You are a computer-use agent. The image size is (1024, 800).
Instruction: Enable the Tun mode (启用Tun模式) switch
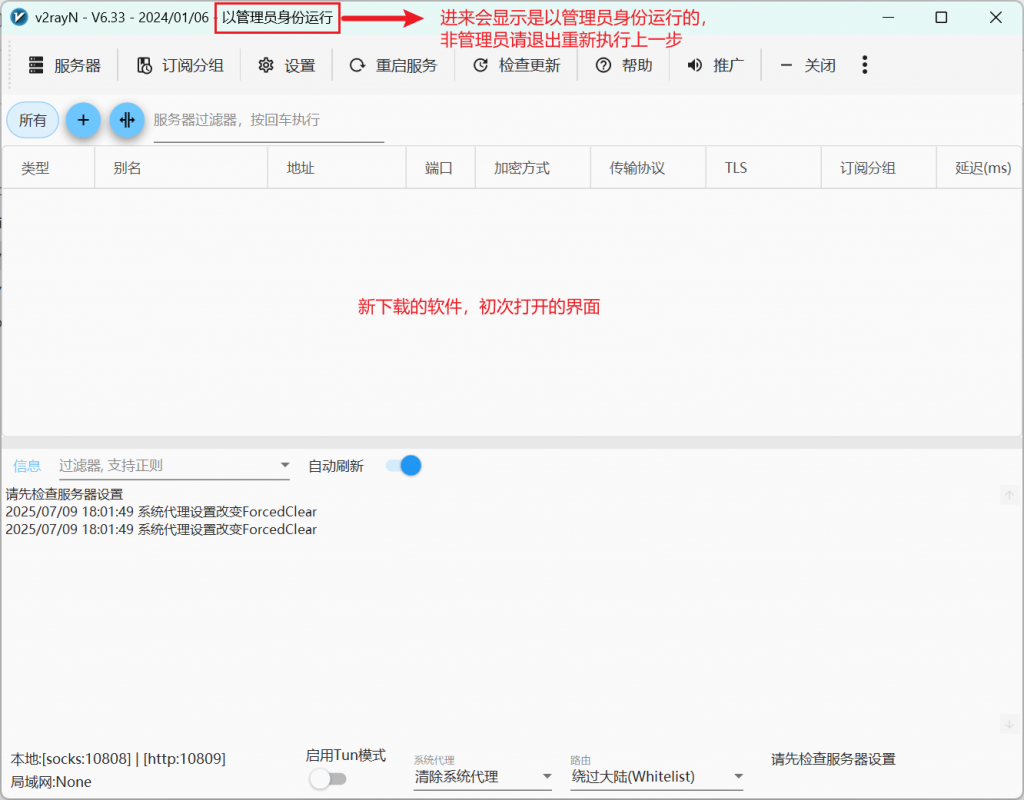pyautogui.click(x=327, y=779)
